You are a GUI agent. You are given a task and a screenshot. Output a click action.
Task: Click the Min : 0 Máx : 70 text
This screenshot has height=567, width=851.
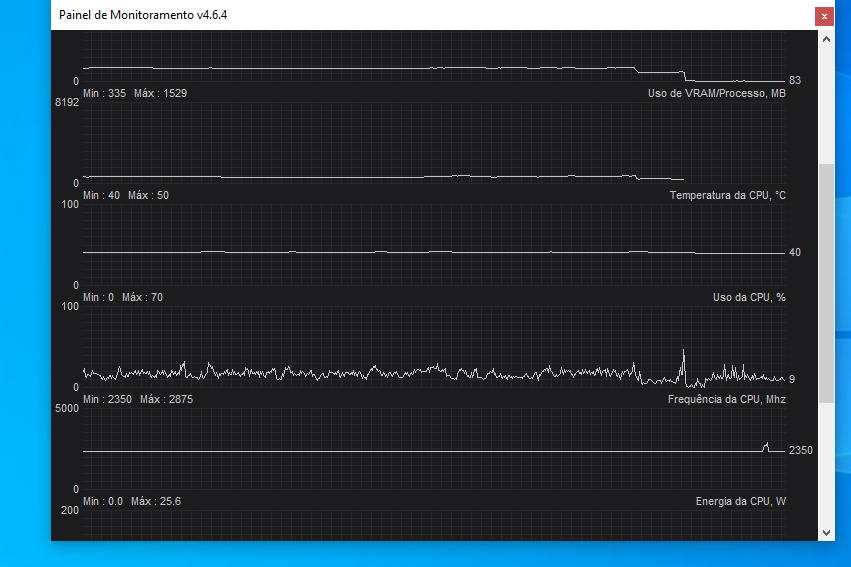click(123, 297)
